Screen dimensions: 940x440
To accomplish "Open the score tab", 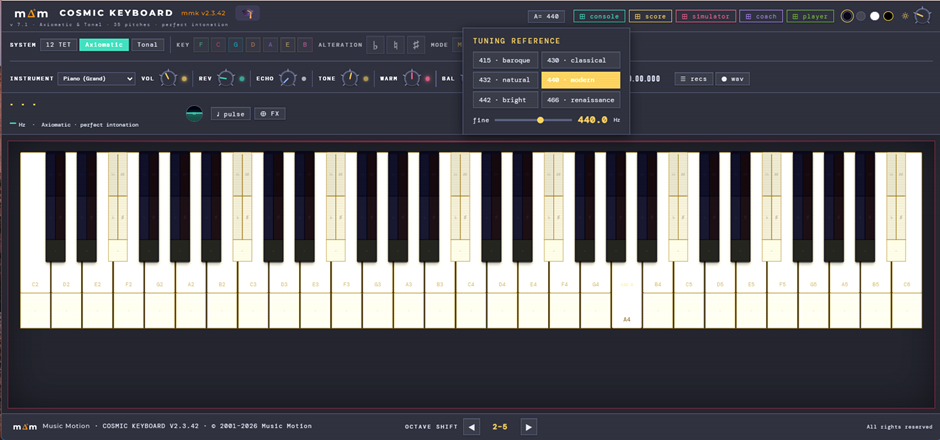I will point(650,16).
